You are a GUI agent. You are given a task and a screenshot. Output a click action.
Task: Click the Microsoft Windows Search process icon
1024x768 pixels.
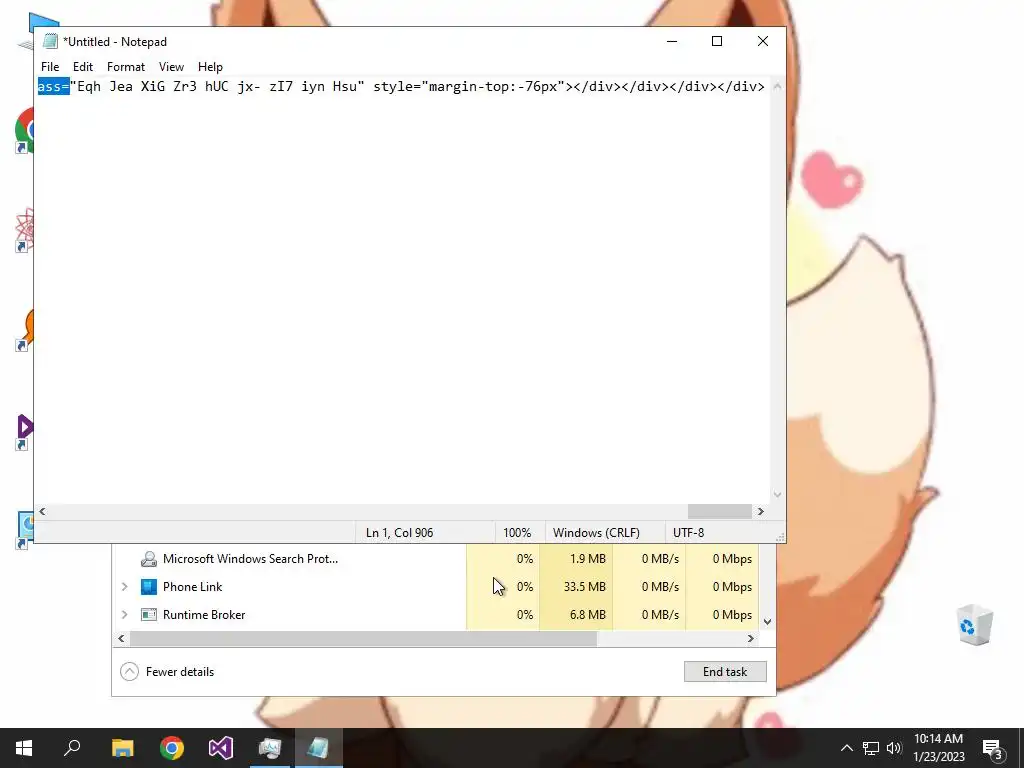pos(149,559)
